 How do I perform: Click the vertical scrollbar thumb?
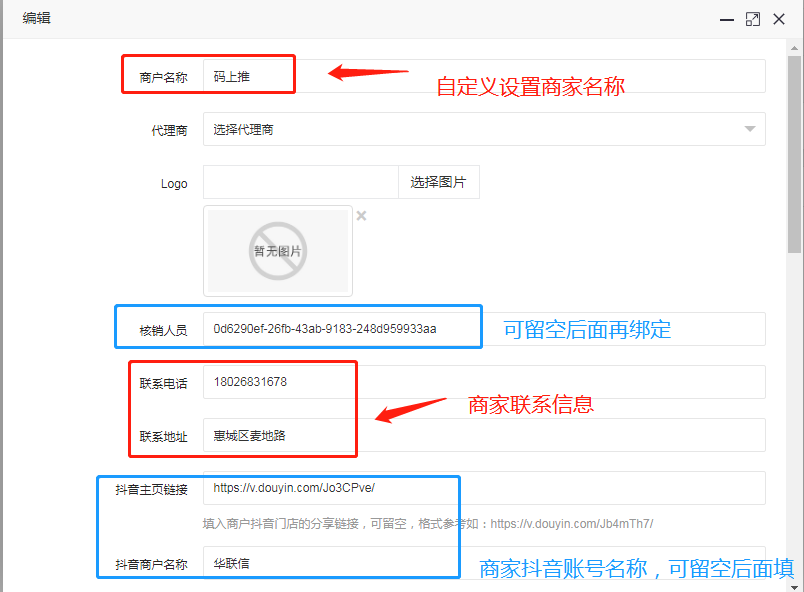click(794, 154)
